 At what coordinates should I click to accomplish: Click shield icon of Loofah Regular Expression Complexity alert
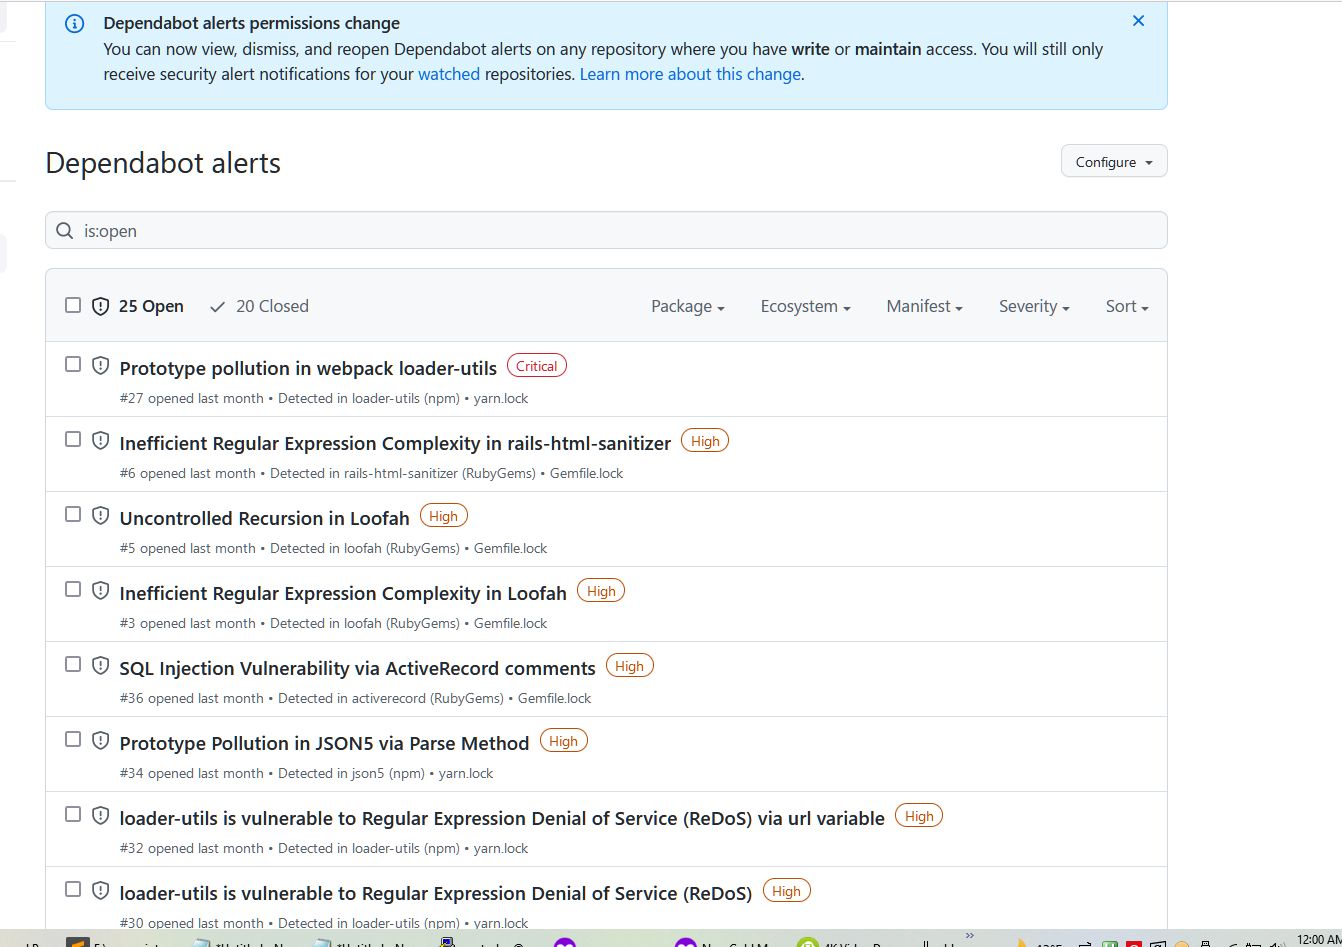100,591
